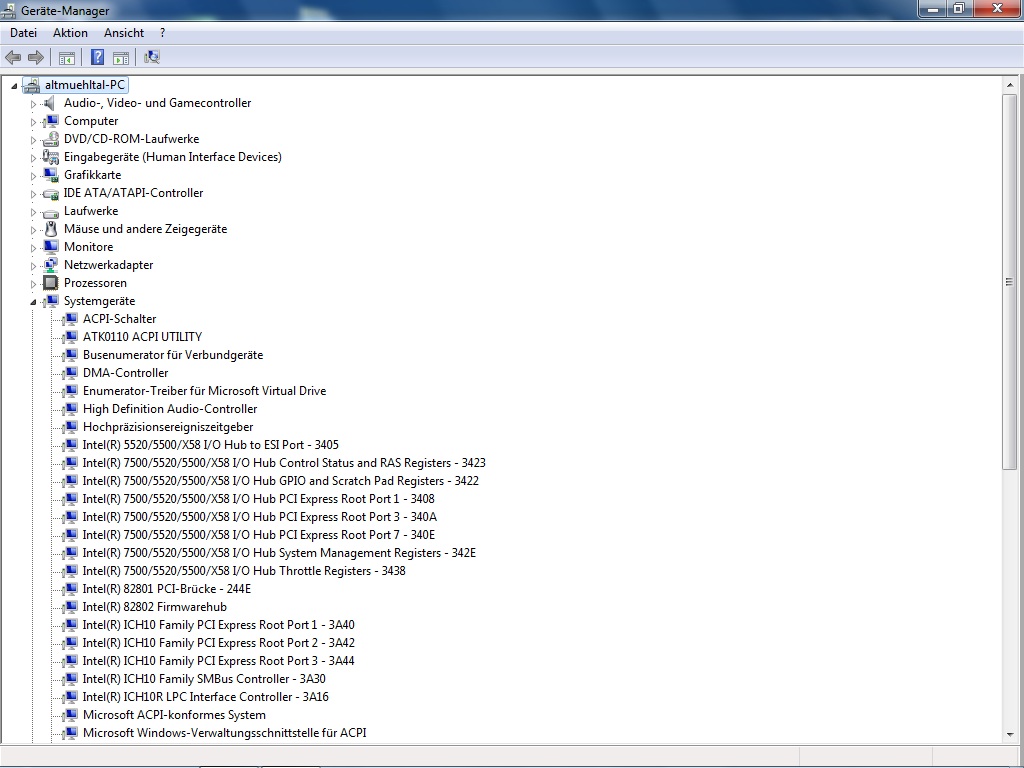
Task: Open the Aktion menu
Action: pos(70,33)
